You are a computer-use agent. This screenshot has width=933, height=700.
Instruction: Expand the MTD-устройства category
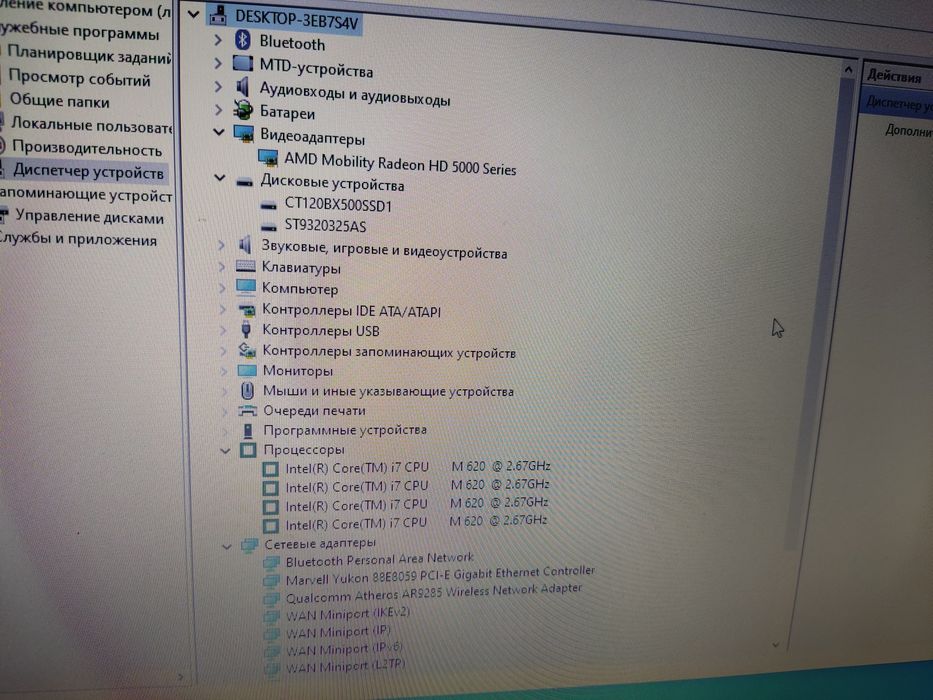click(218, 62)
